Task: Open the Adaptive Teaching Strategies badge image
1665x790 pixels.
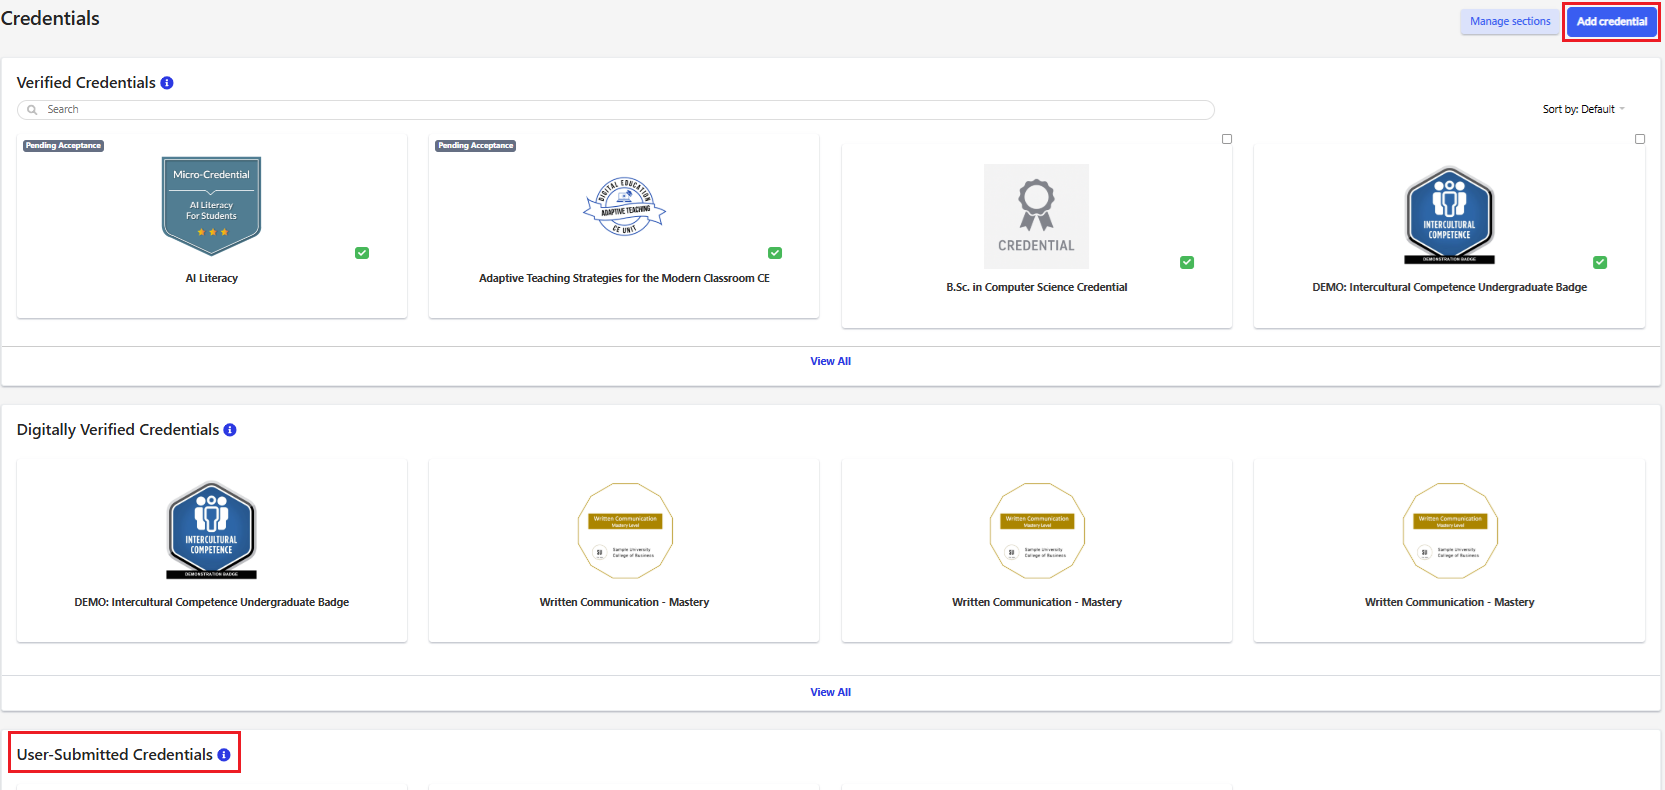Action: [x=624, y=206]
